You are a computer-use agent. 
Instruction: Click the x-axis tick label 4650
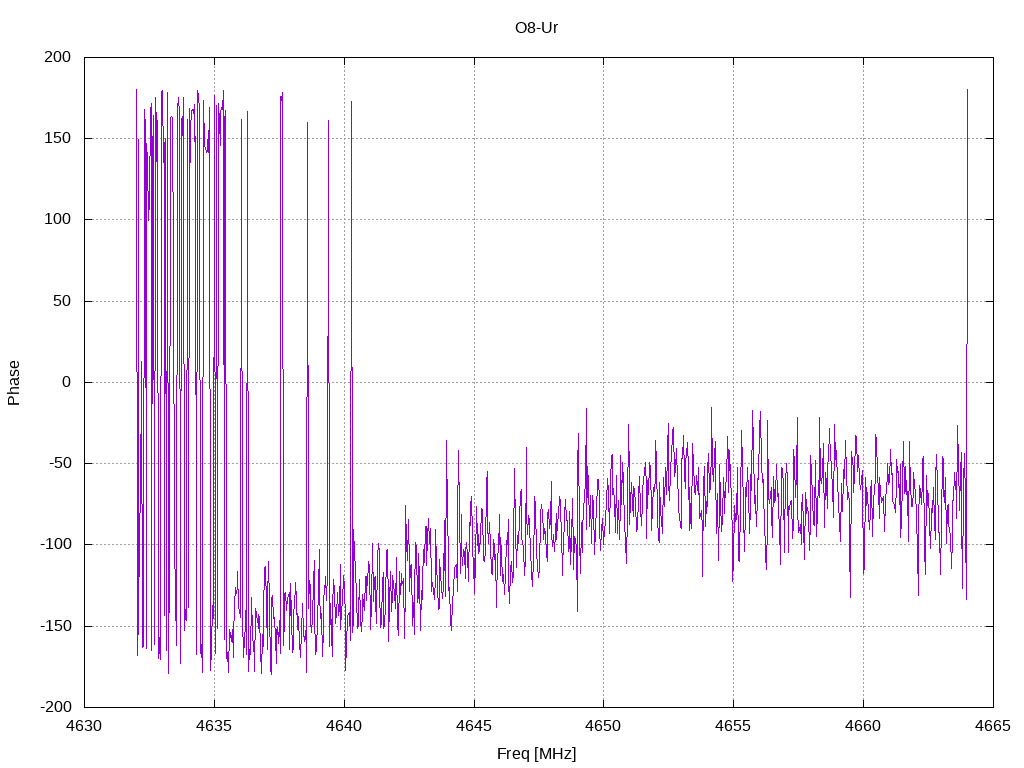[603, 726]
